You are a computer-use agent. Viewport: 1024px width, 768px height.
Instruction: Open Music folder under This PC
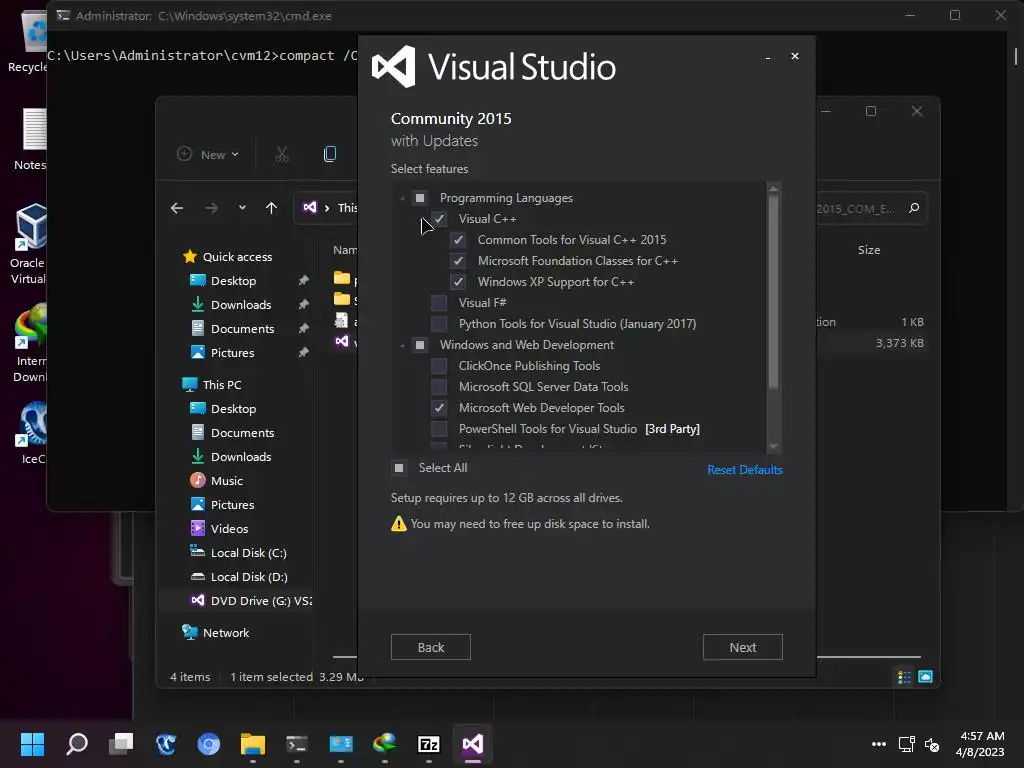(226, 481)
